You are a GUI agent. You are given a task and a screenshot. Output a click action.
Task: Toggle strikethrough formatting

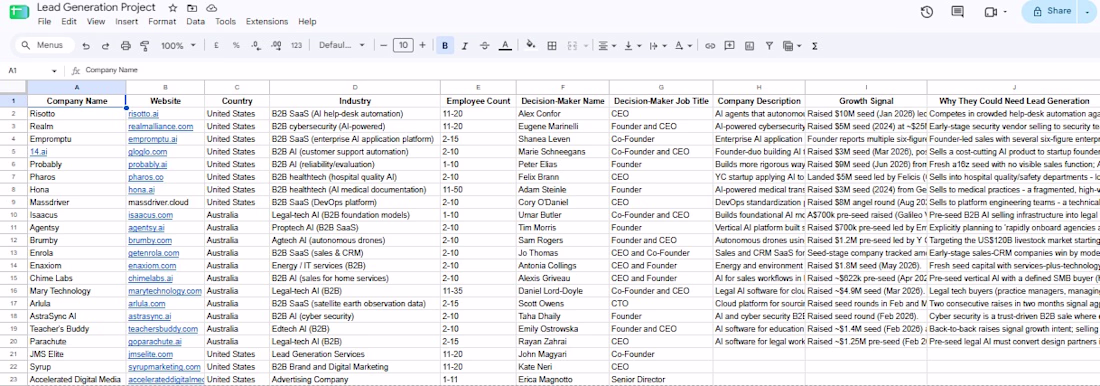click(484, 46)
